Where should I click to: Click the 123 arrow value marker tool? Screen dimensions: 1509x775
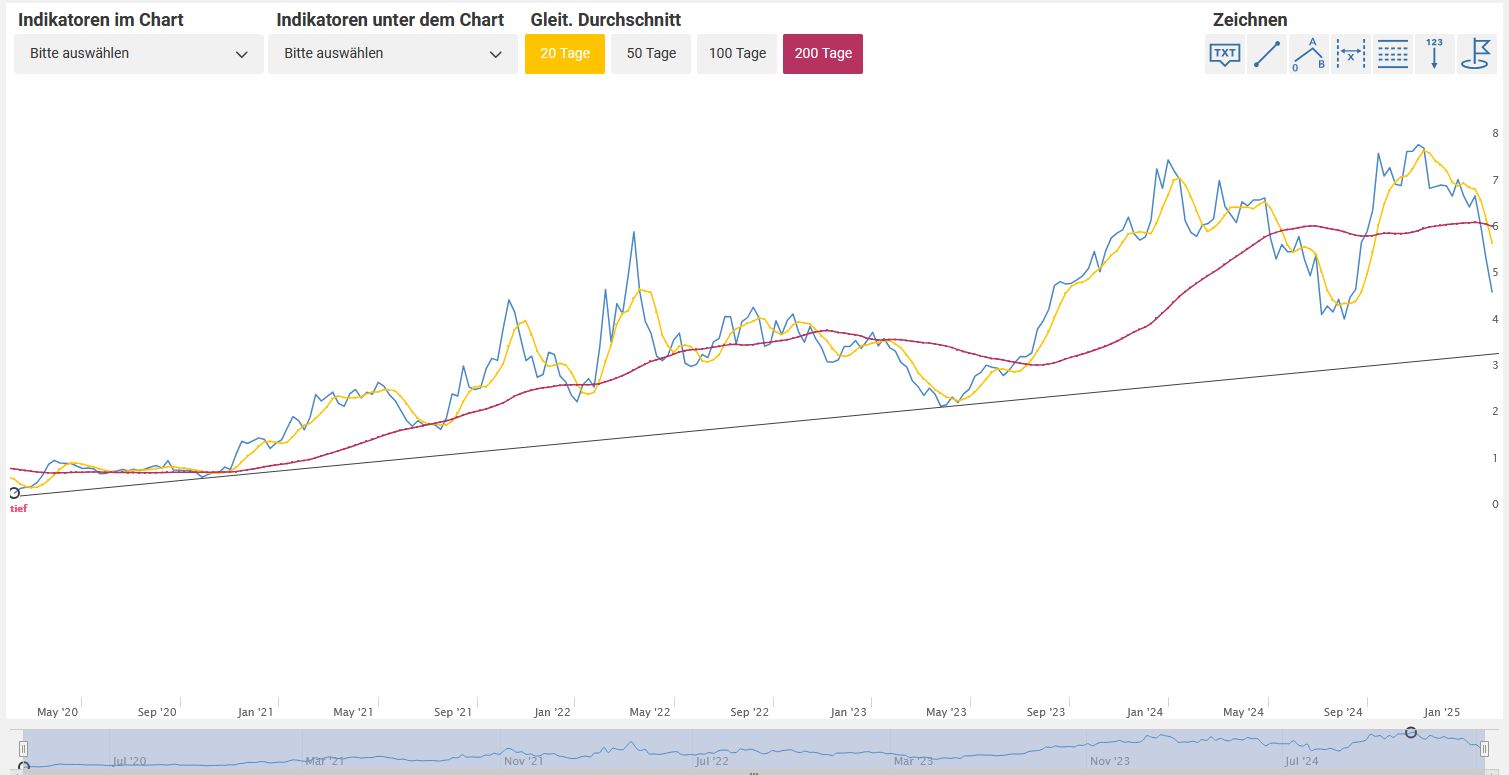point(1434,54)
